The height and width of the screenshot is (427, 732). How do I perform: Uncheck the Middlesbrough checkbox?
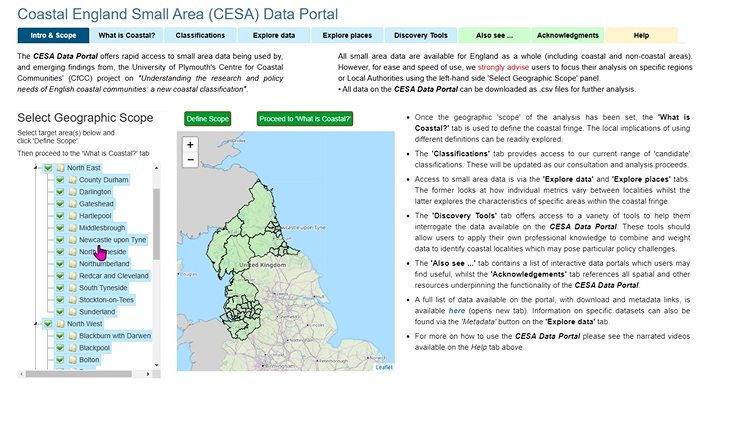(60, 228)
